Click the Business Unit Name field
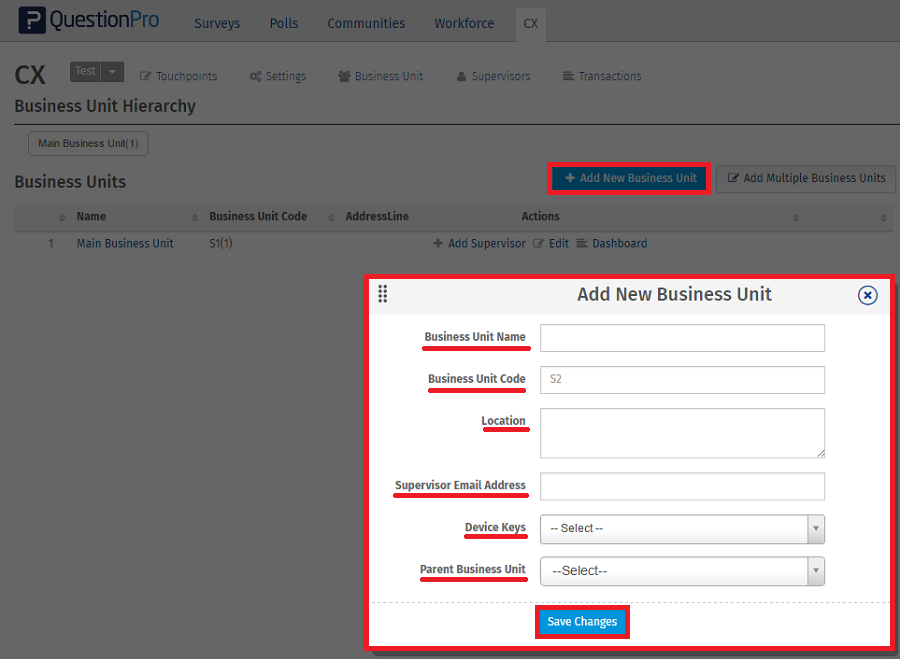The width and height of the screenshot is (900, 659). tap(682, 338)
